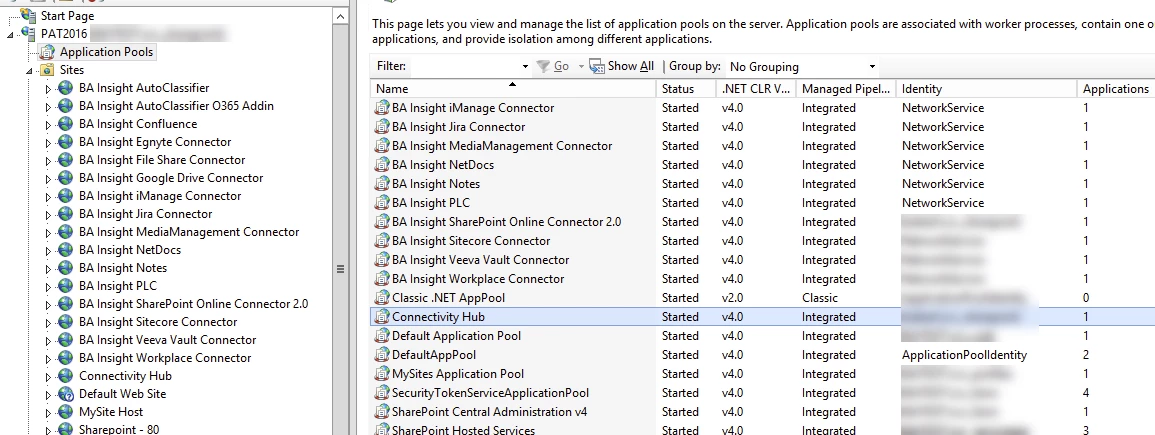Click the Start Page icon in tree
The height and width of the screenshot is (435, 1155).
point(28,15)
